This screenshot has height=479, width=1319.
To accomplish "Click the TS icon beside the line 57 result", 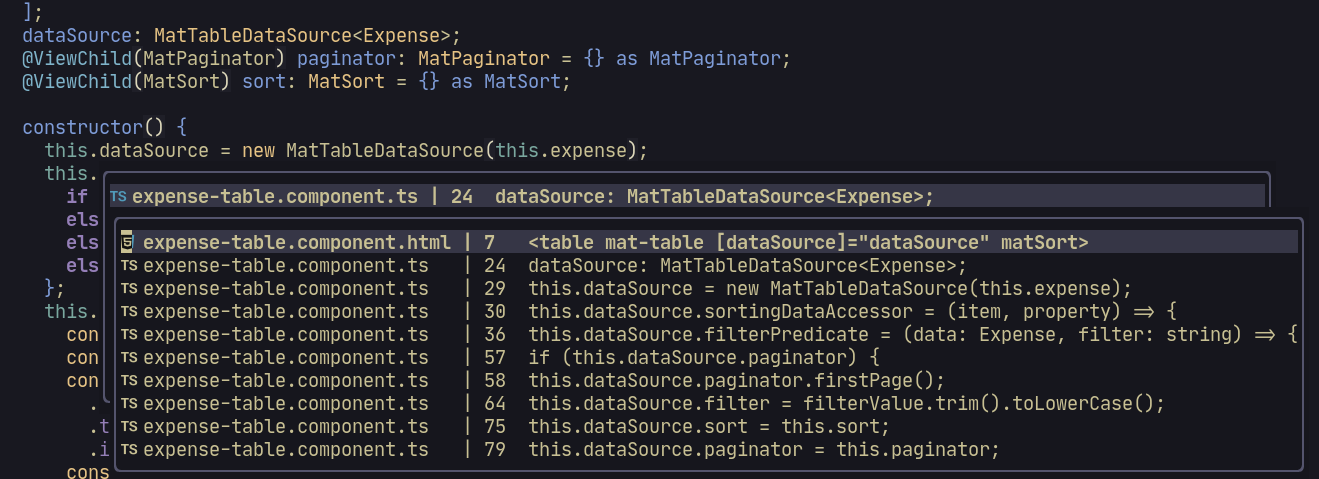I will click(129, 358).
